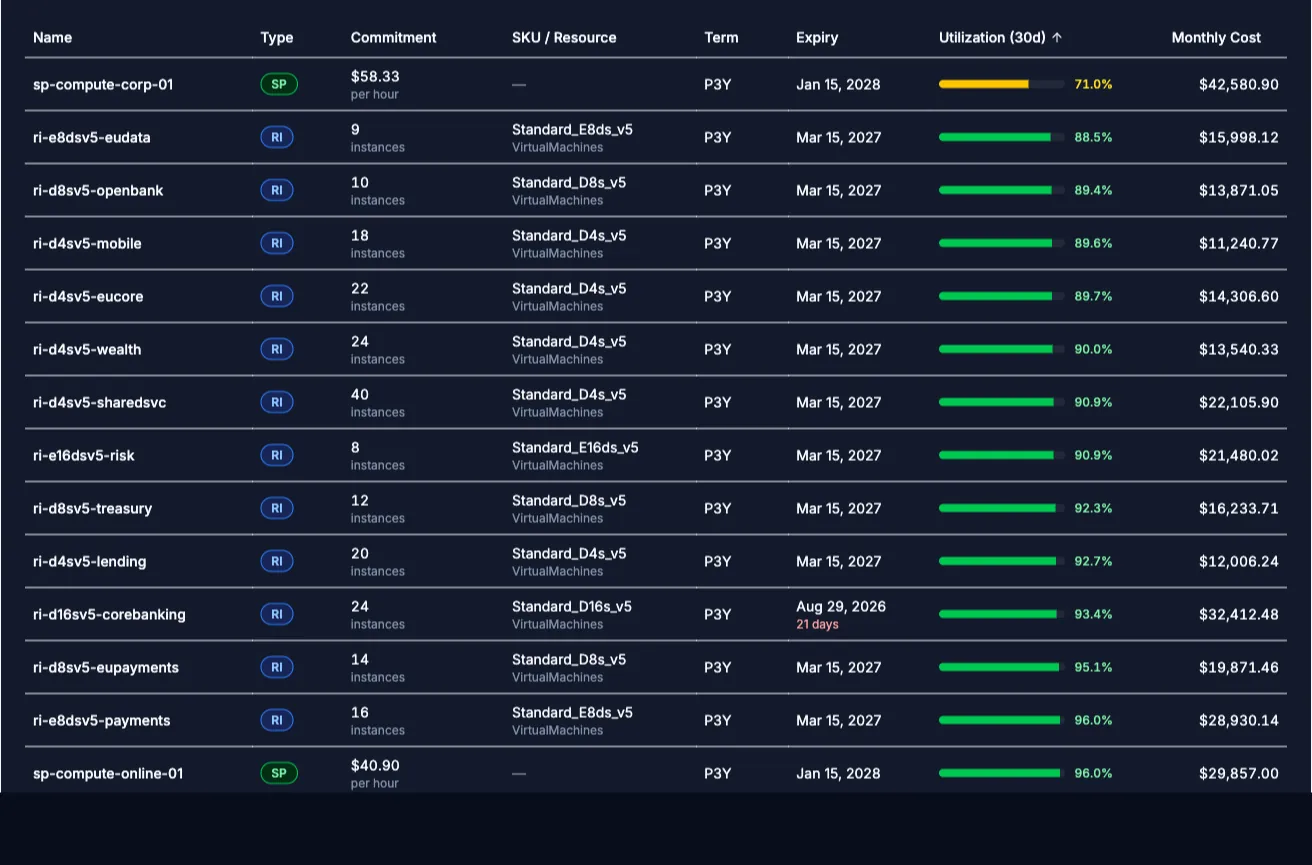Select the ri-d4sv5-lending row name
This screenshot has height=865, width=1312.
[x=90, y=561]
